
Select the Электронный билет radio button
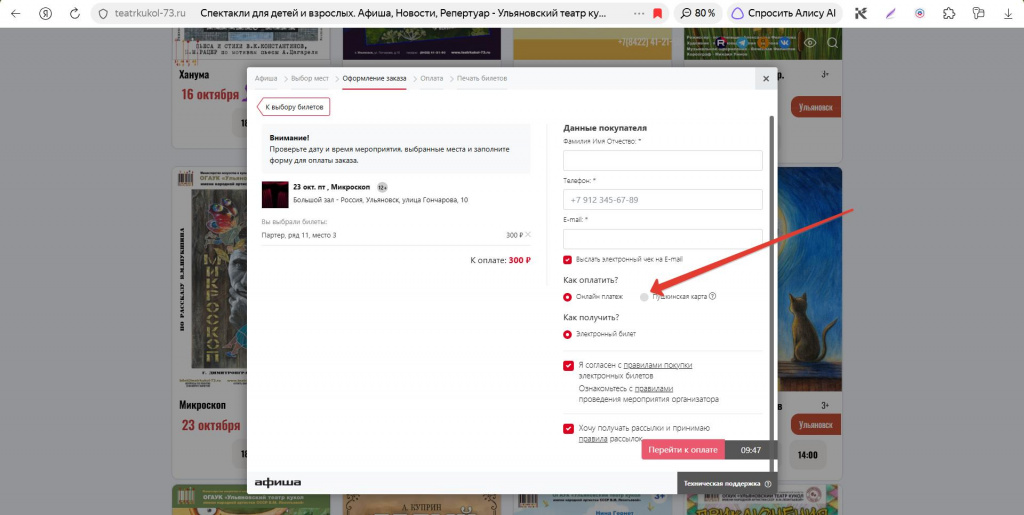568,334
